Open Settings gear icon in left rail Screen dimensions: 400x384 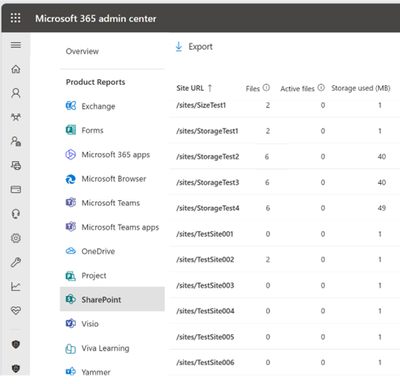[16, 238]
